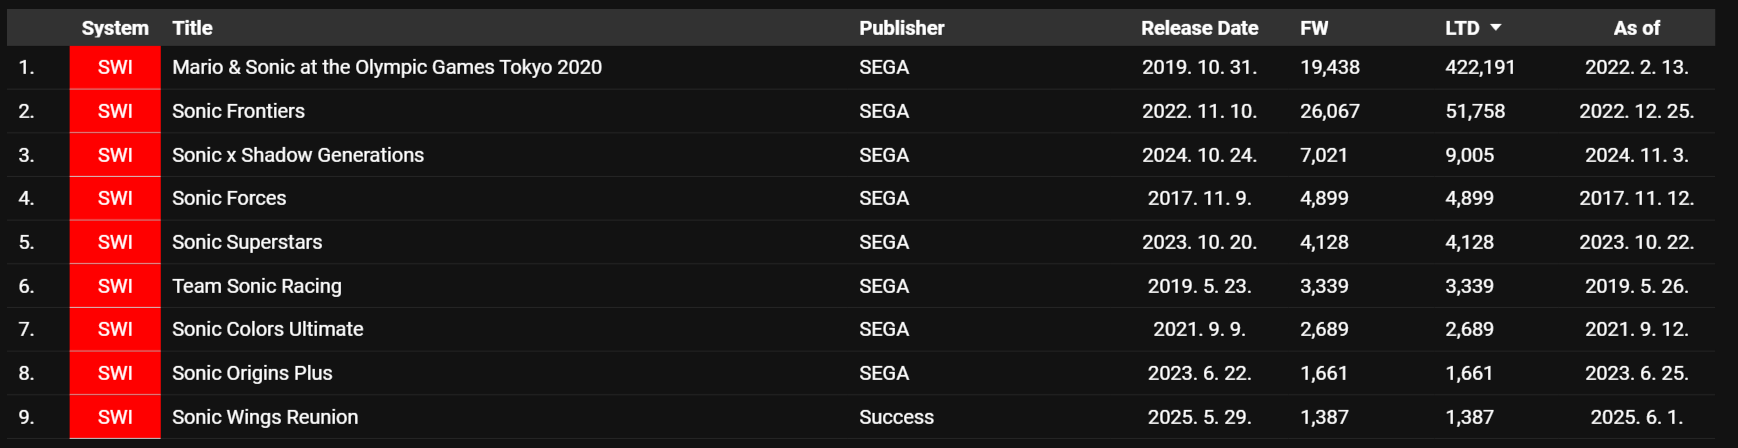
Task: Click the Success publisher name
Action: (x=896, y=417)
